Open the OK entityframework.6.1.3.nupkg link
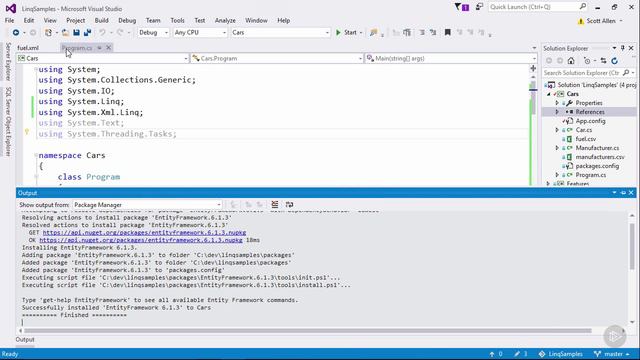 pyautogui.click(x=141, y=240)
